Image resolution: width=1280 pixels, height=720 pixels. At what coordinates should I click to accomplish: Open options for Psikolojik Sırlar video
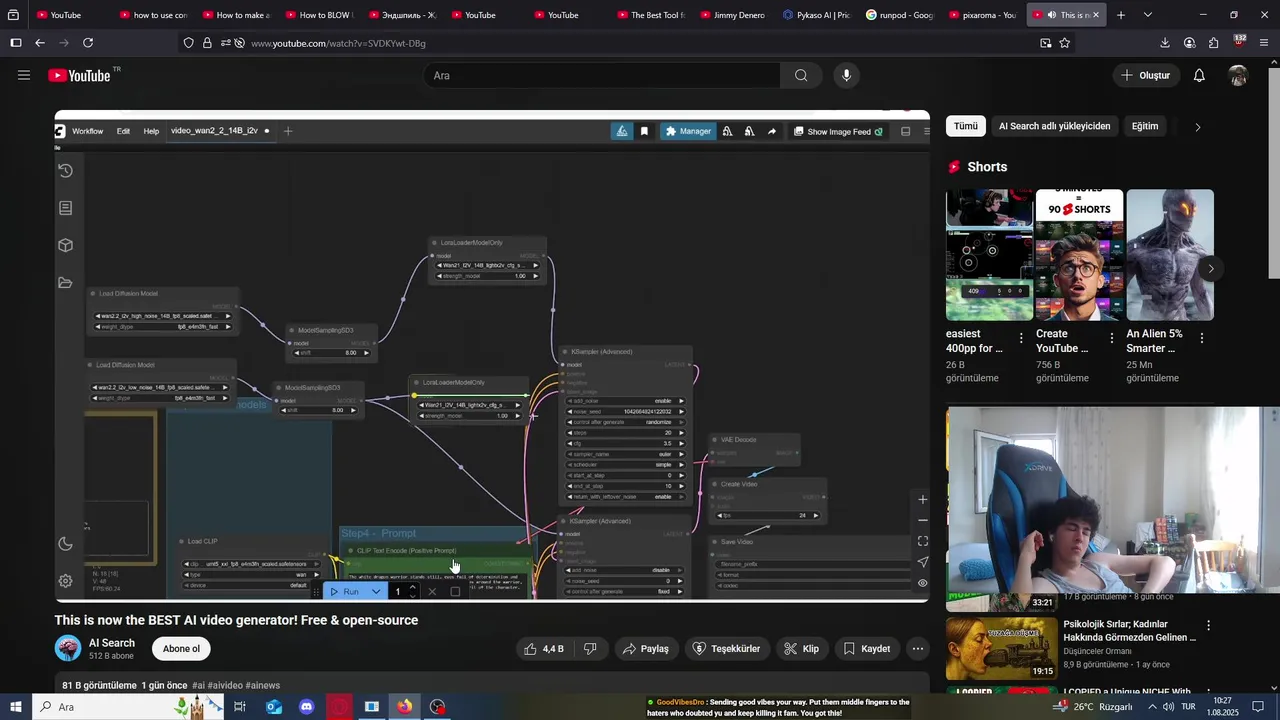click(x=1208, y=626)
